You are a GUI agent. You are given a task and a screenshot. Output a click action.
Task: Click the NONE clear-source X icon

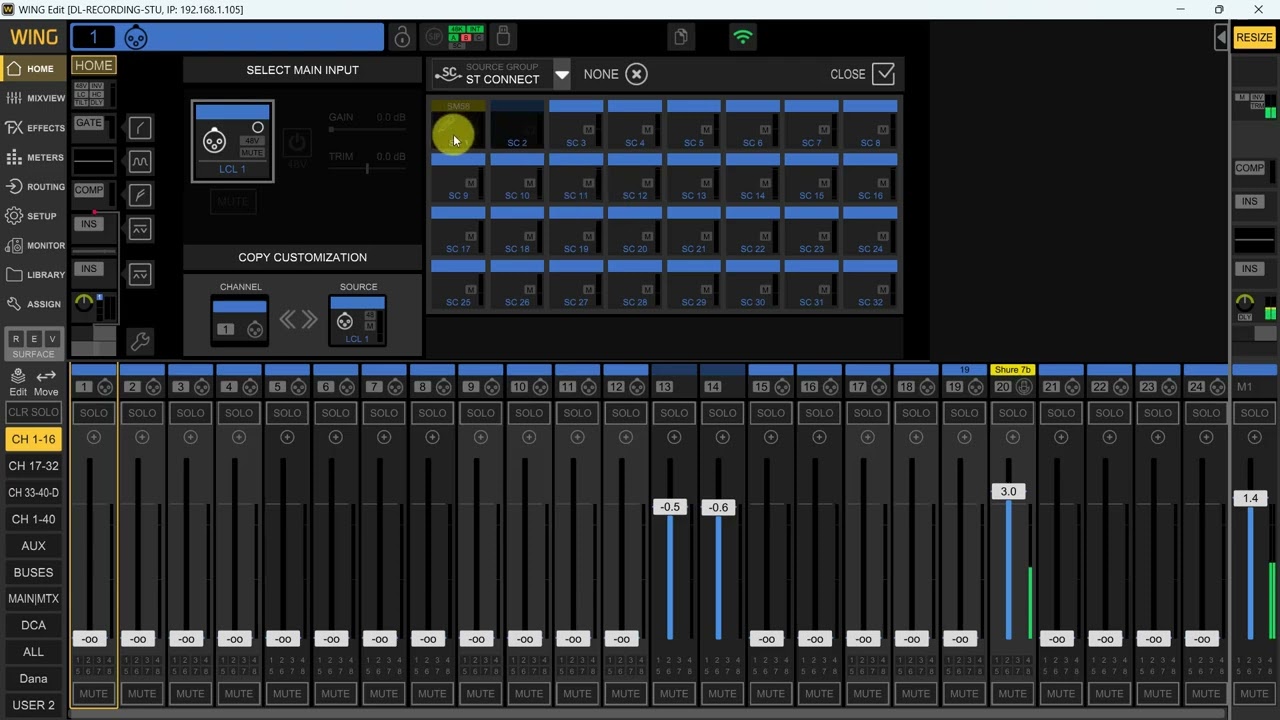(636, 74)
